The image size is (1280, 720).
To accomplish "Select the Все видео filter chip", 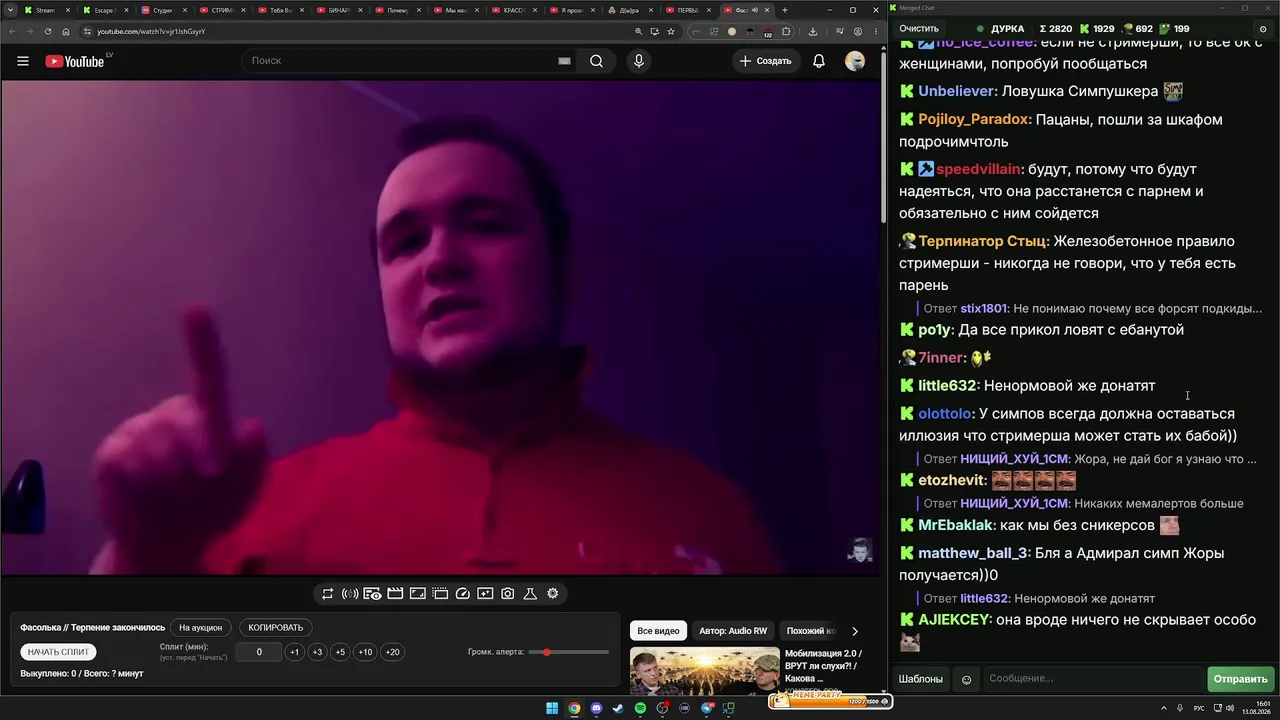I will (658, 631).
